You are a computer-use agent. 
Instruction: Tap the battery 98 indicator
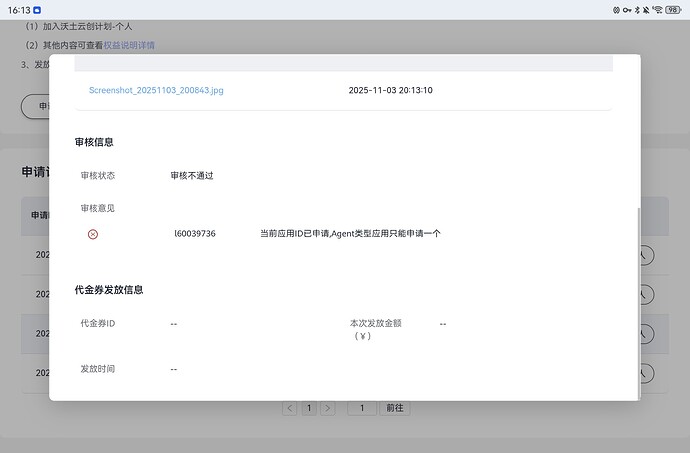(x=673, y=10)
